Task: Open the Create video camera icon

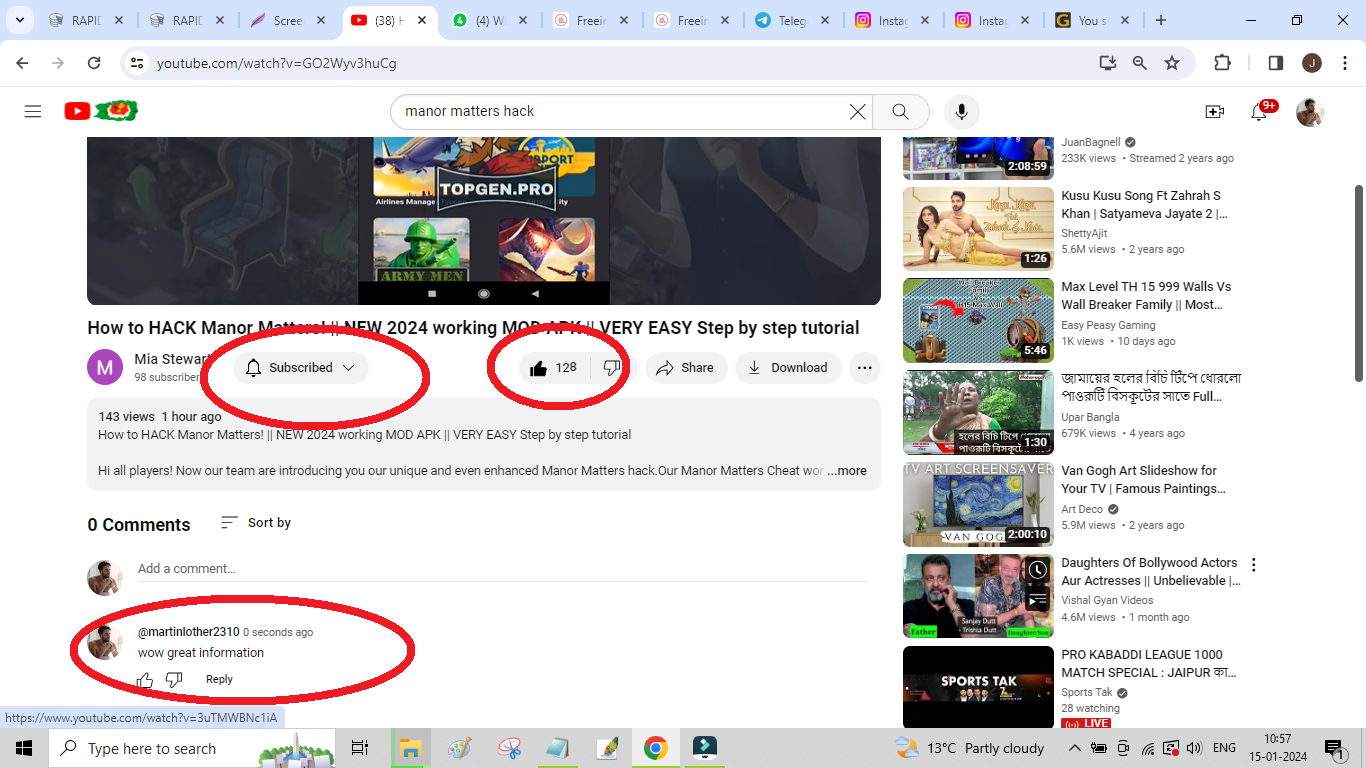Action: click(1214, 112)
